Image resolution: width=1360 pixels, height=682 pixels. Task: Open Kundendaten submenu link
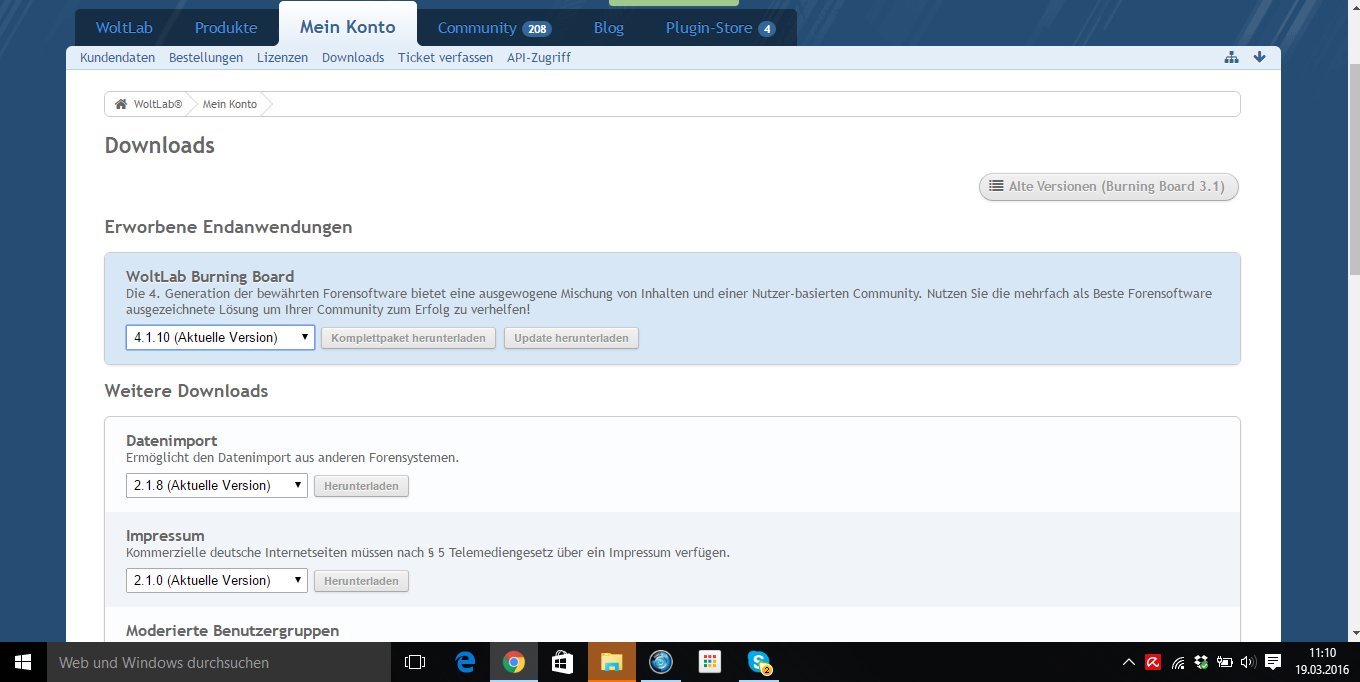click(118, 58)
